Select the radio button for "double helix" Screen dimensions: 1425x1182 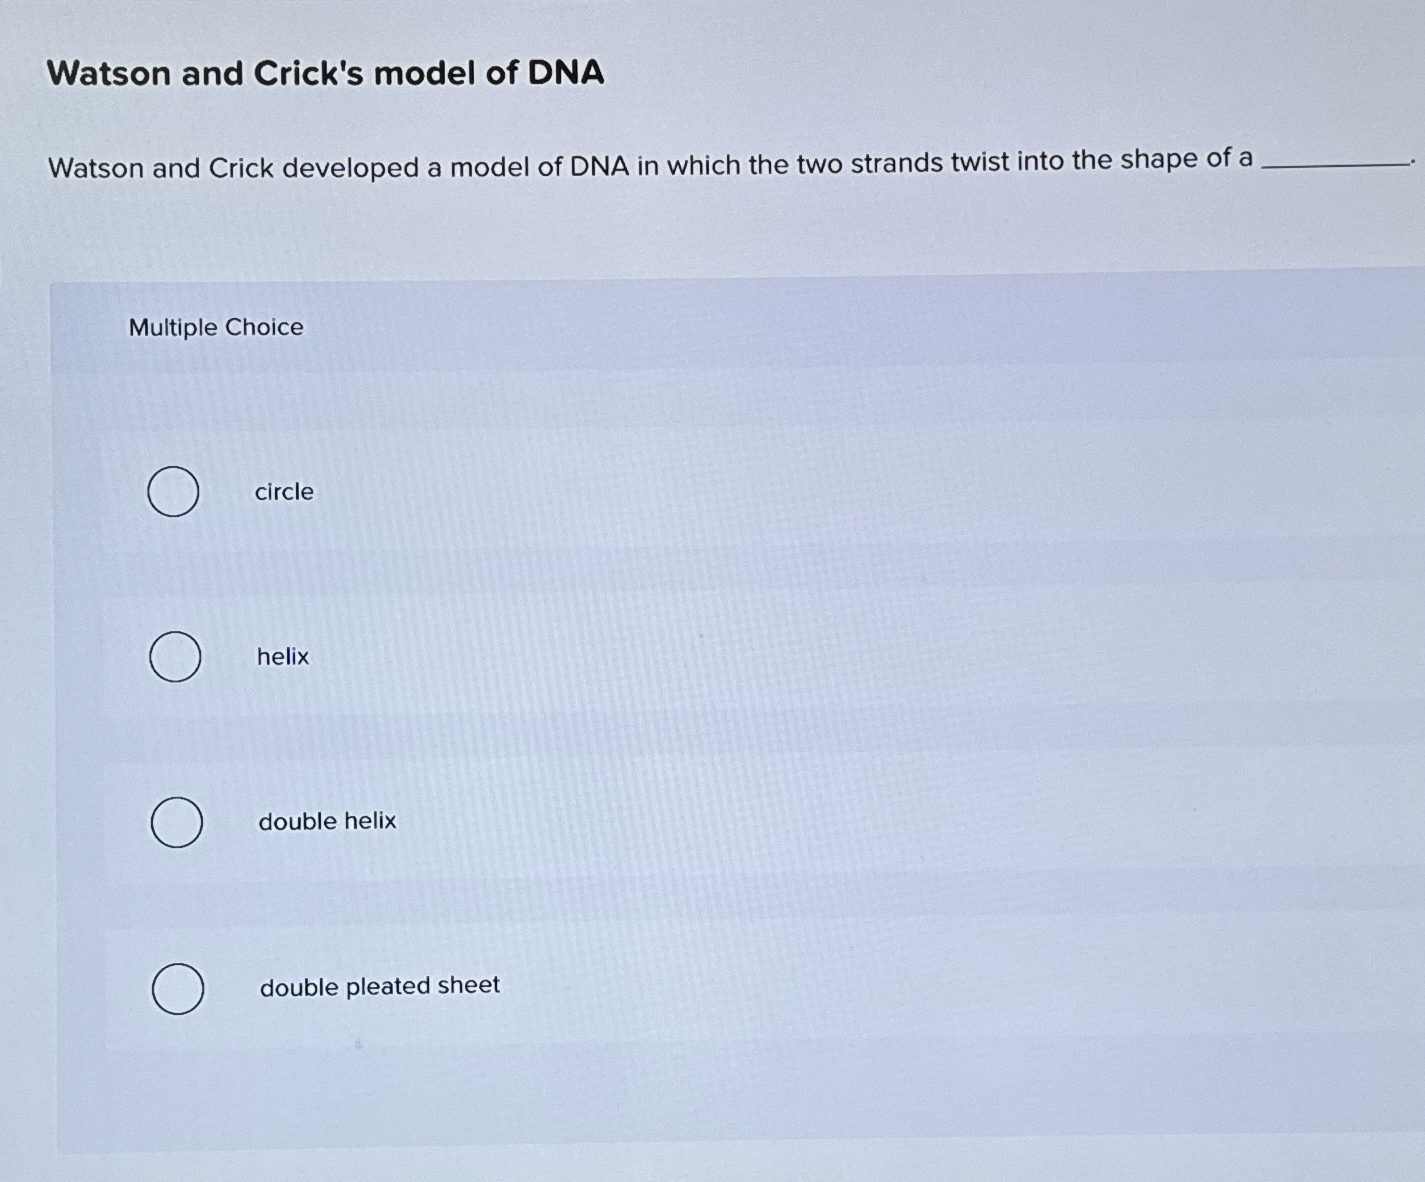(177, 823)
